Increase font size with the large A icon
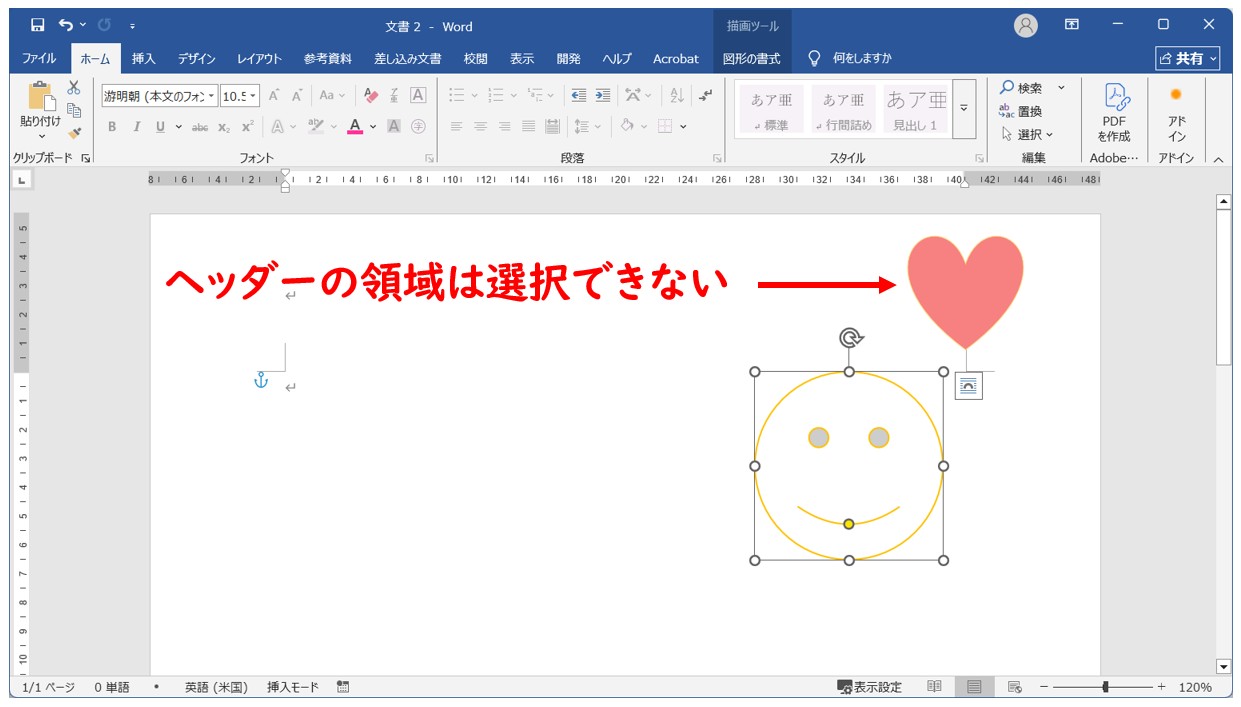Viewport: 1241px width, 707px height. (x=274, y=96)
